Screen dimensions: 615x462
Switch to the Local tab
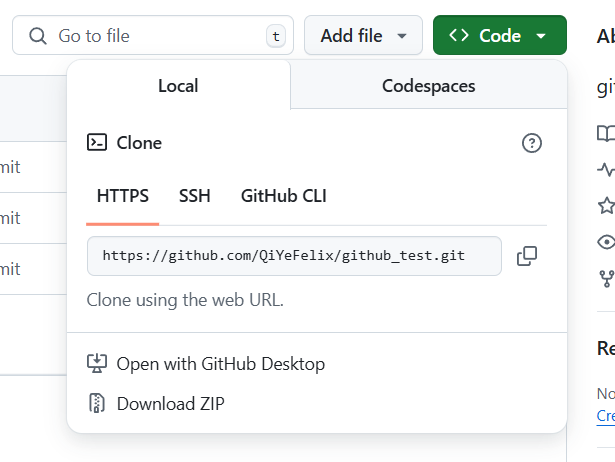(x=178, y=85)
